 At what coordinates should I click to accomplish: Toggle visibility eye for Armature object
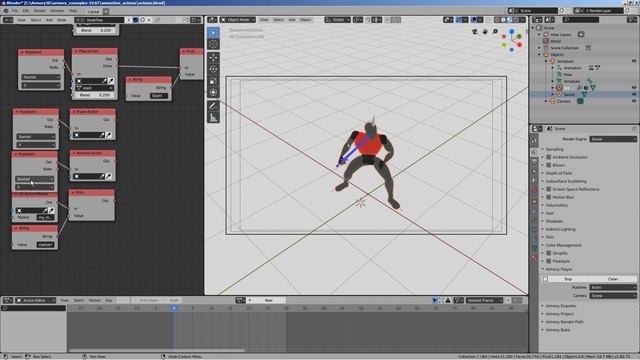tap(634, 61)
